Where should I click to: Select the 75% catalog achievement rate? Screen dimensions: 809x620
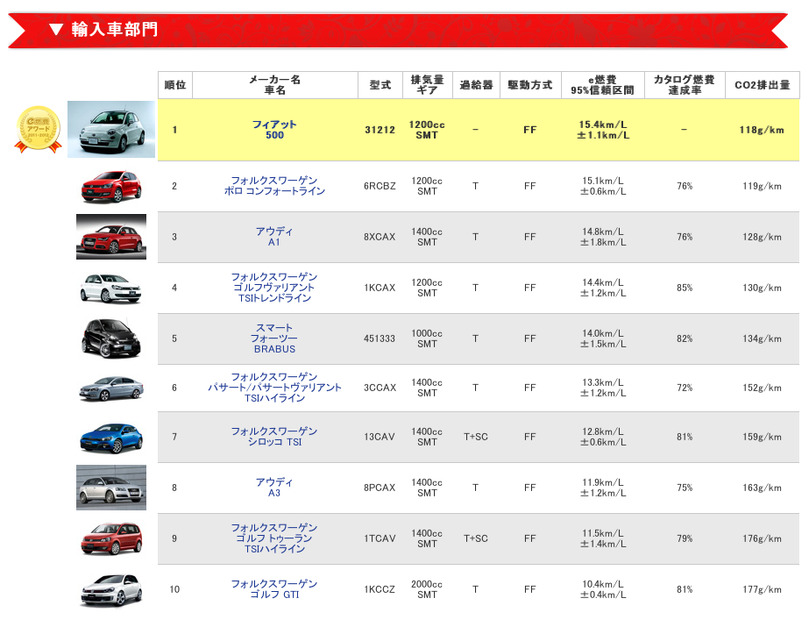[x=685, y=487]
